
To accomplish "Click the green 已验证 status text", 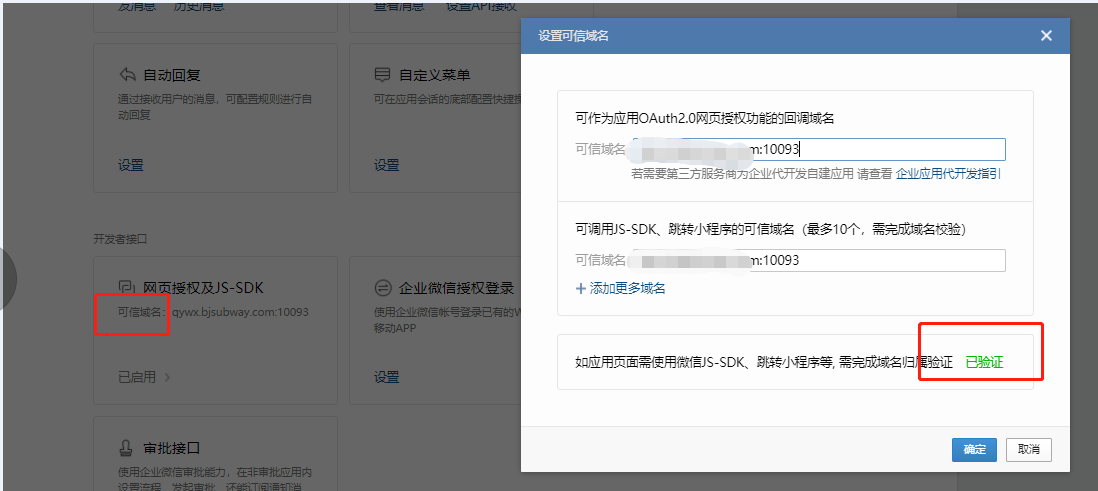I will pyautogui.click(x=984, y=362).
